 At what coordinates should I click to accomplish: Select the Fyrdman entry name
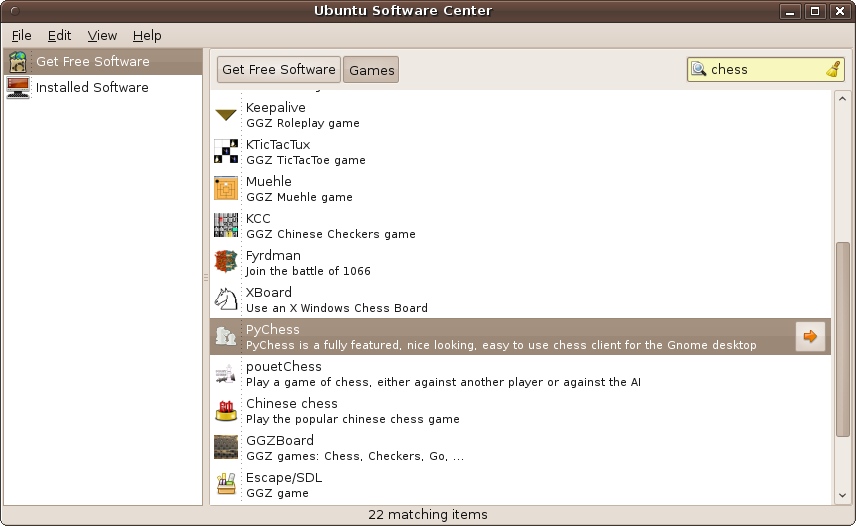coord(273,256)
